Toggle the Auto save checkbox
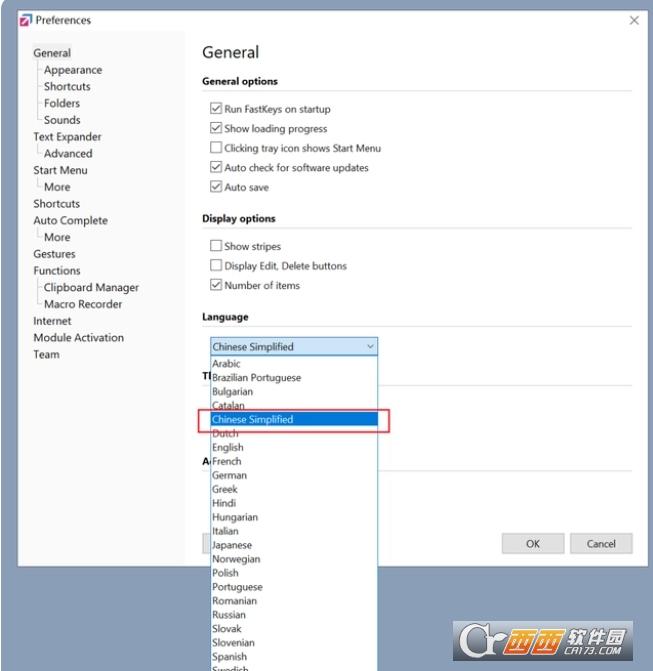This screenshot has width=653, height=671. click(x=216, y=187)
